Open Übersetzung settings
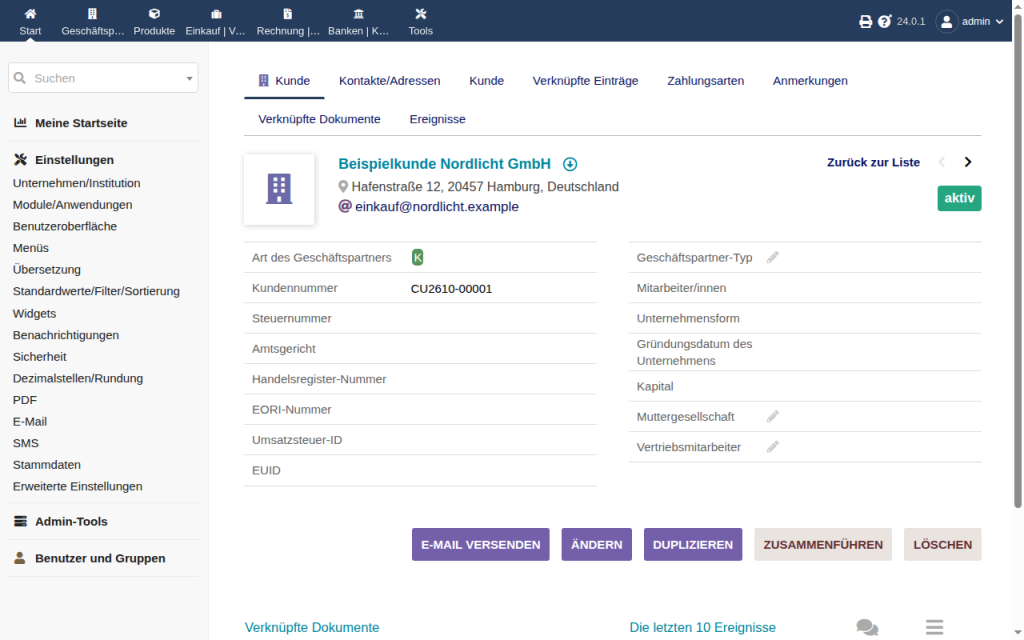The image size is (1024, 640). (46, 270)
